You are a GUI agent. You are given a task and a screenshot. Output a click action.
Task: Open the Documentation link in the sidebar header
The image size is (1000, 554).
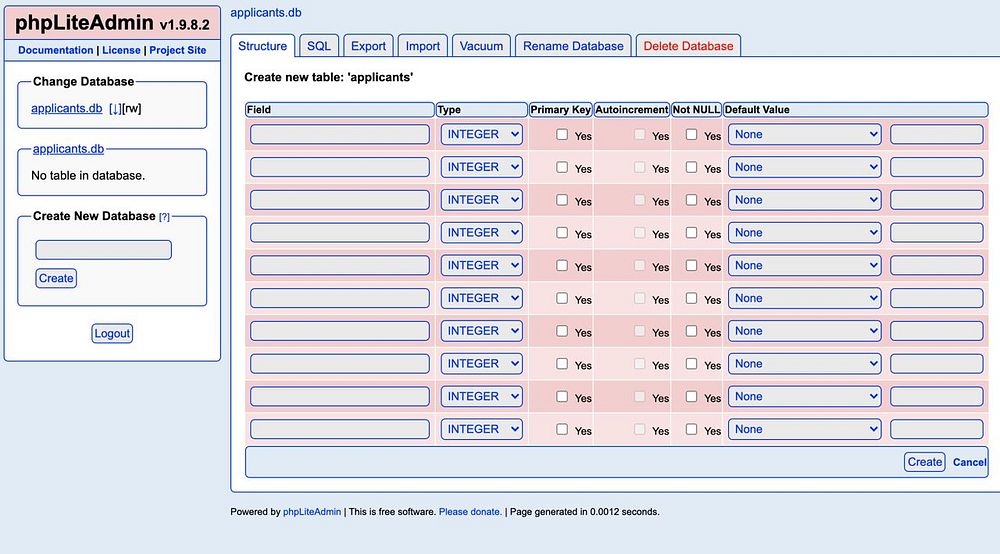point(56,50)
